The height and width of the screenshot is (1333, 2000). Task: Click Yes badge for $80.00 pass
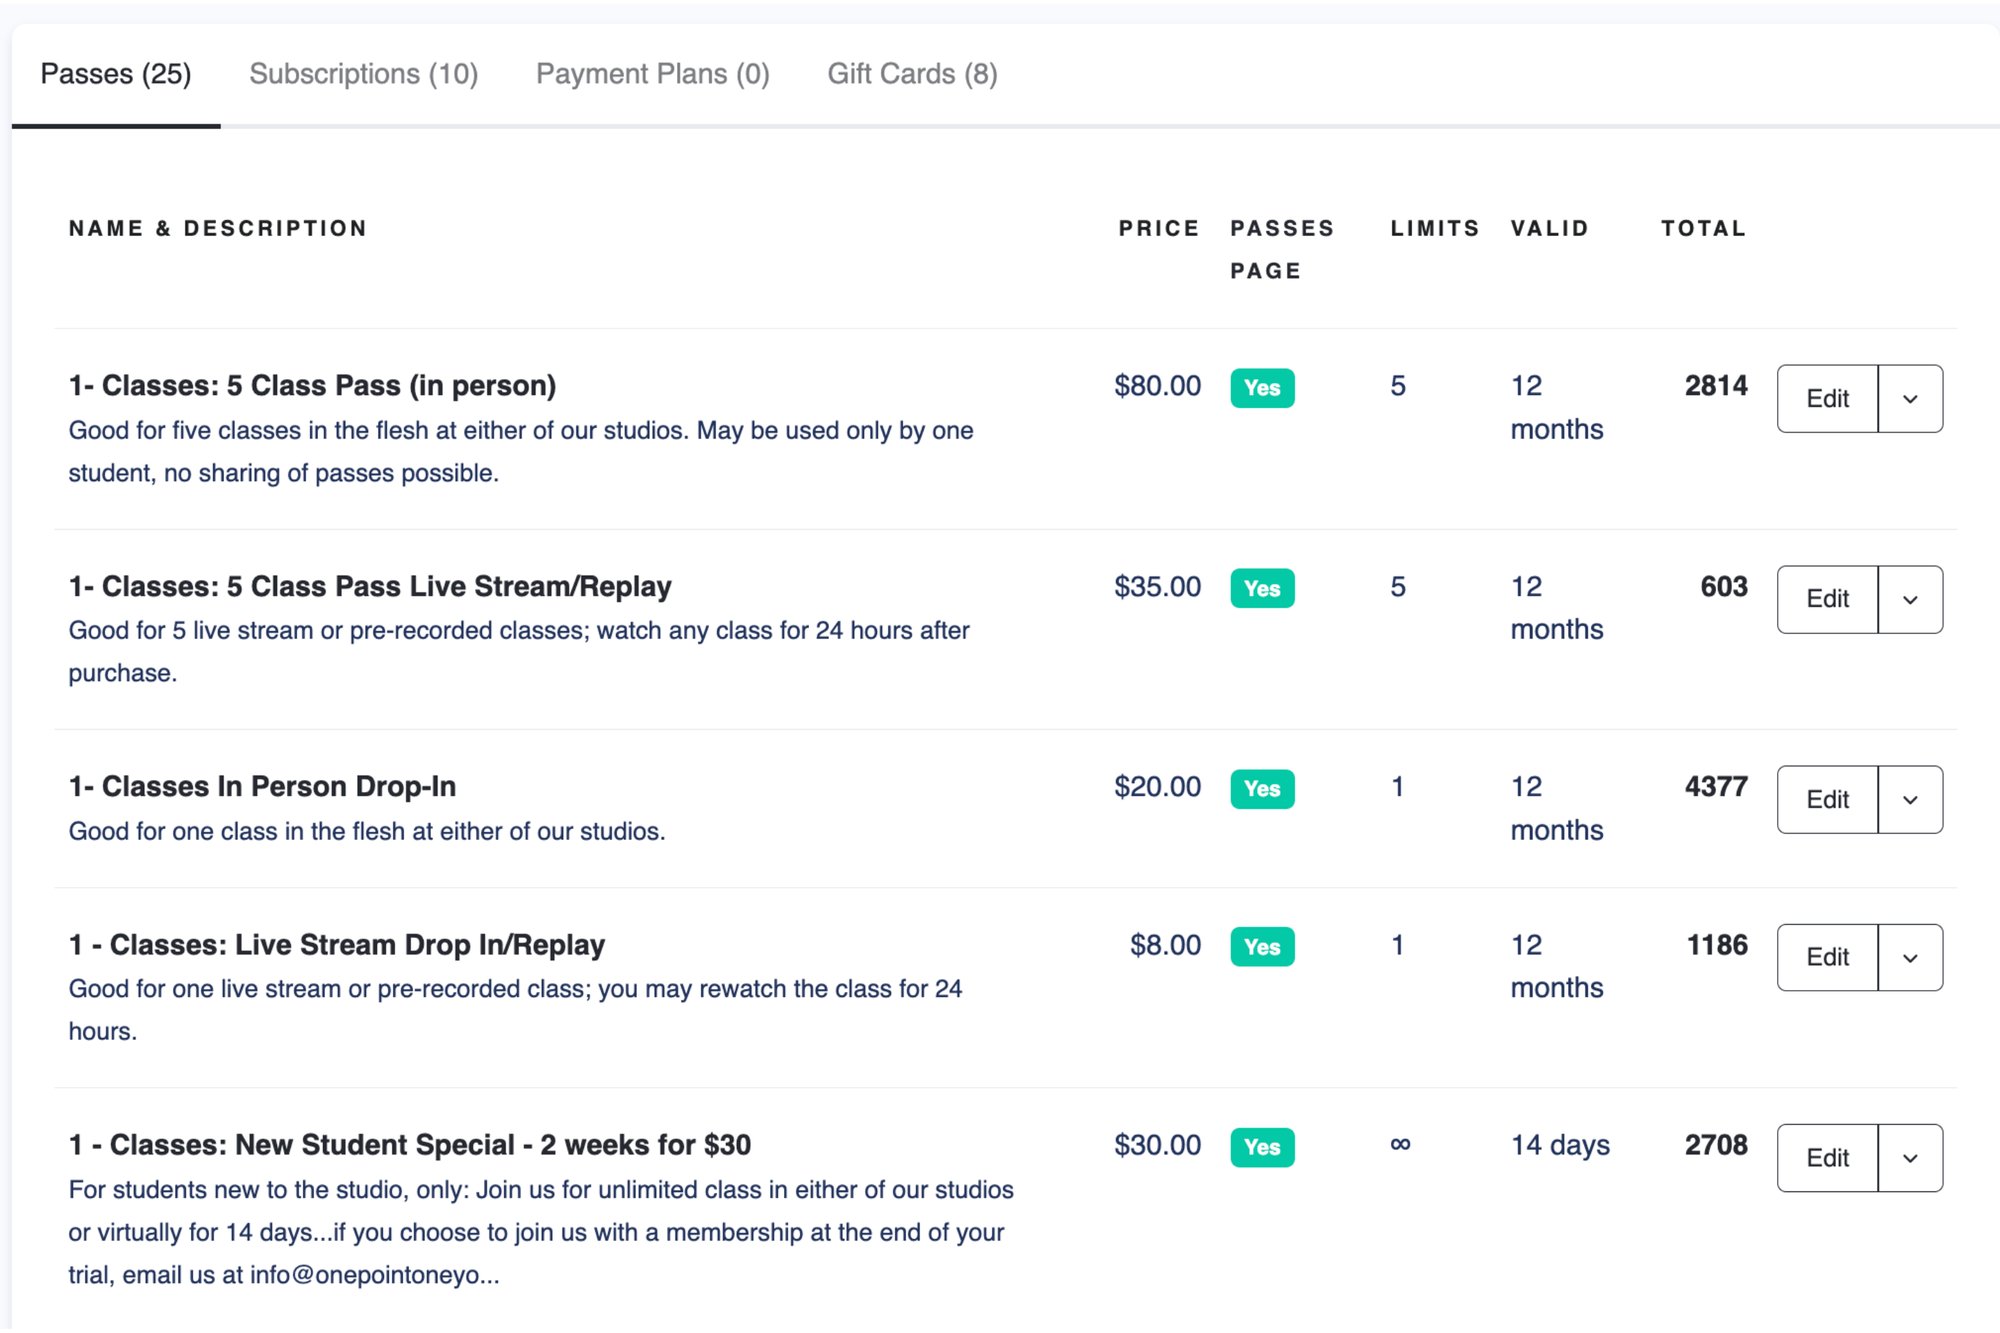(x=1262, y=388)
